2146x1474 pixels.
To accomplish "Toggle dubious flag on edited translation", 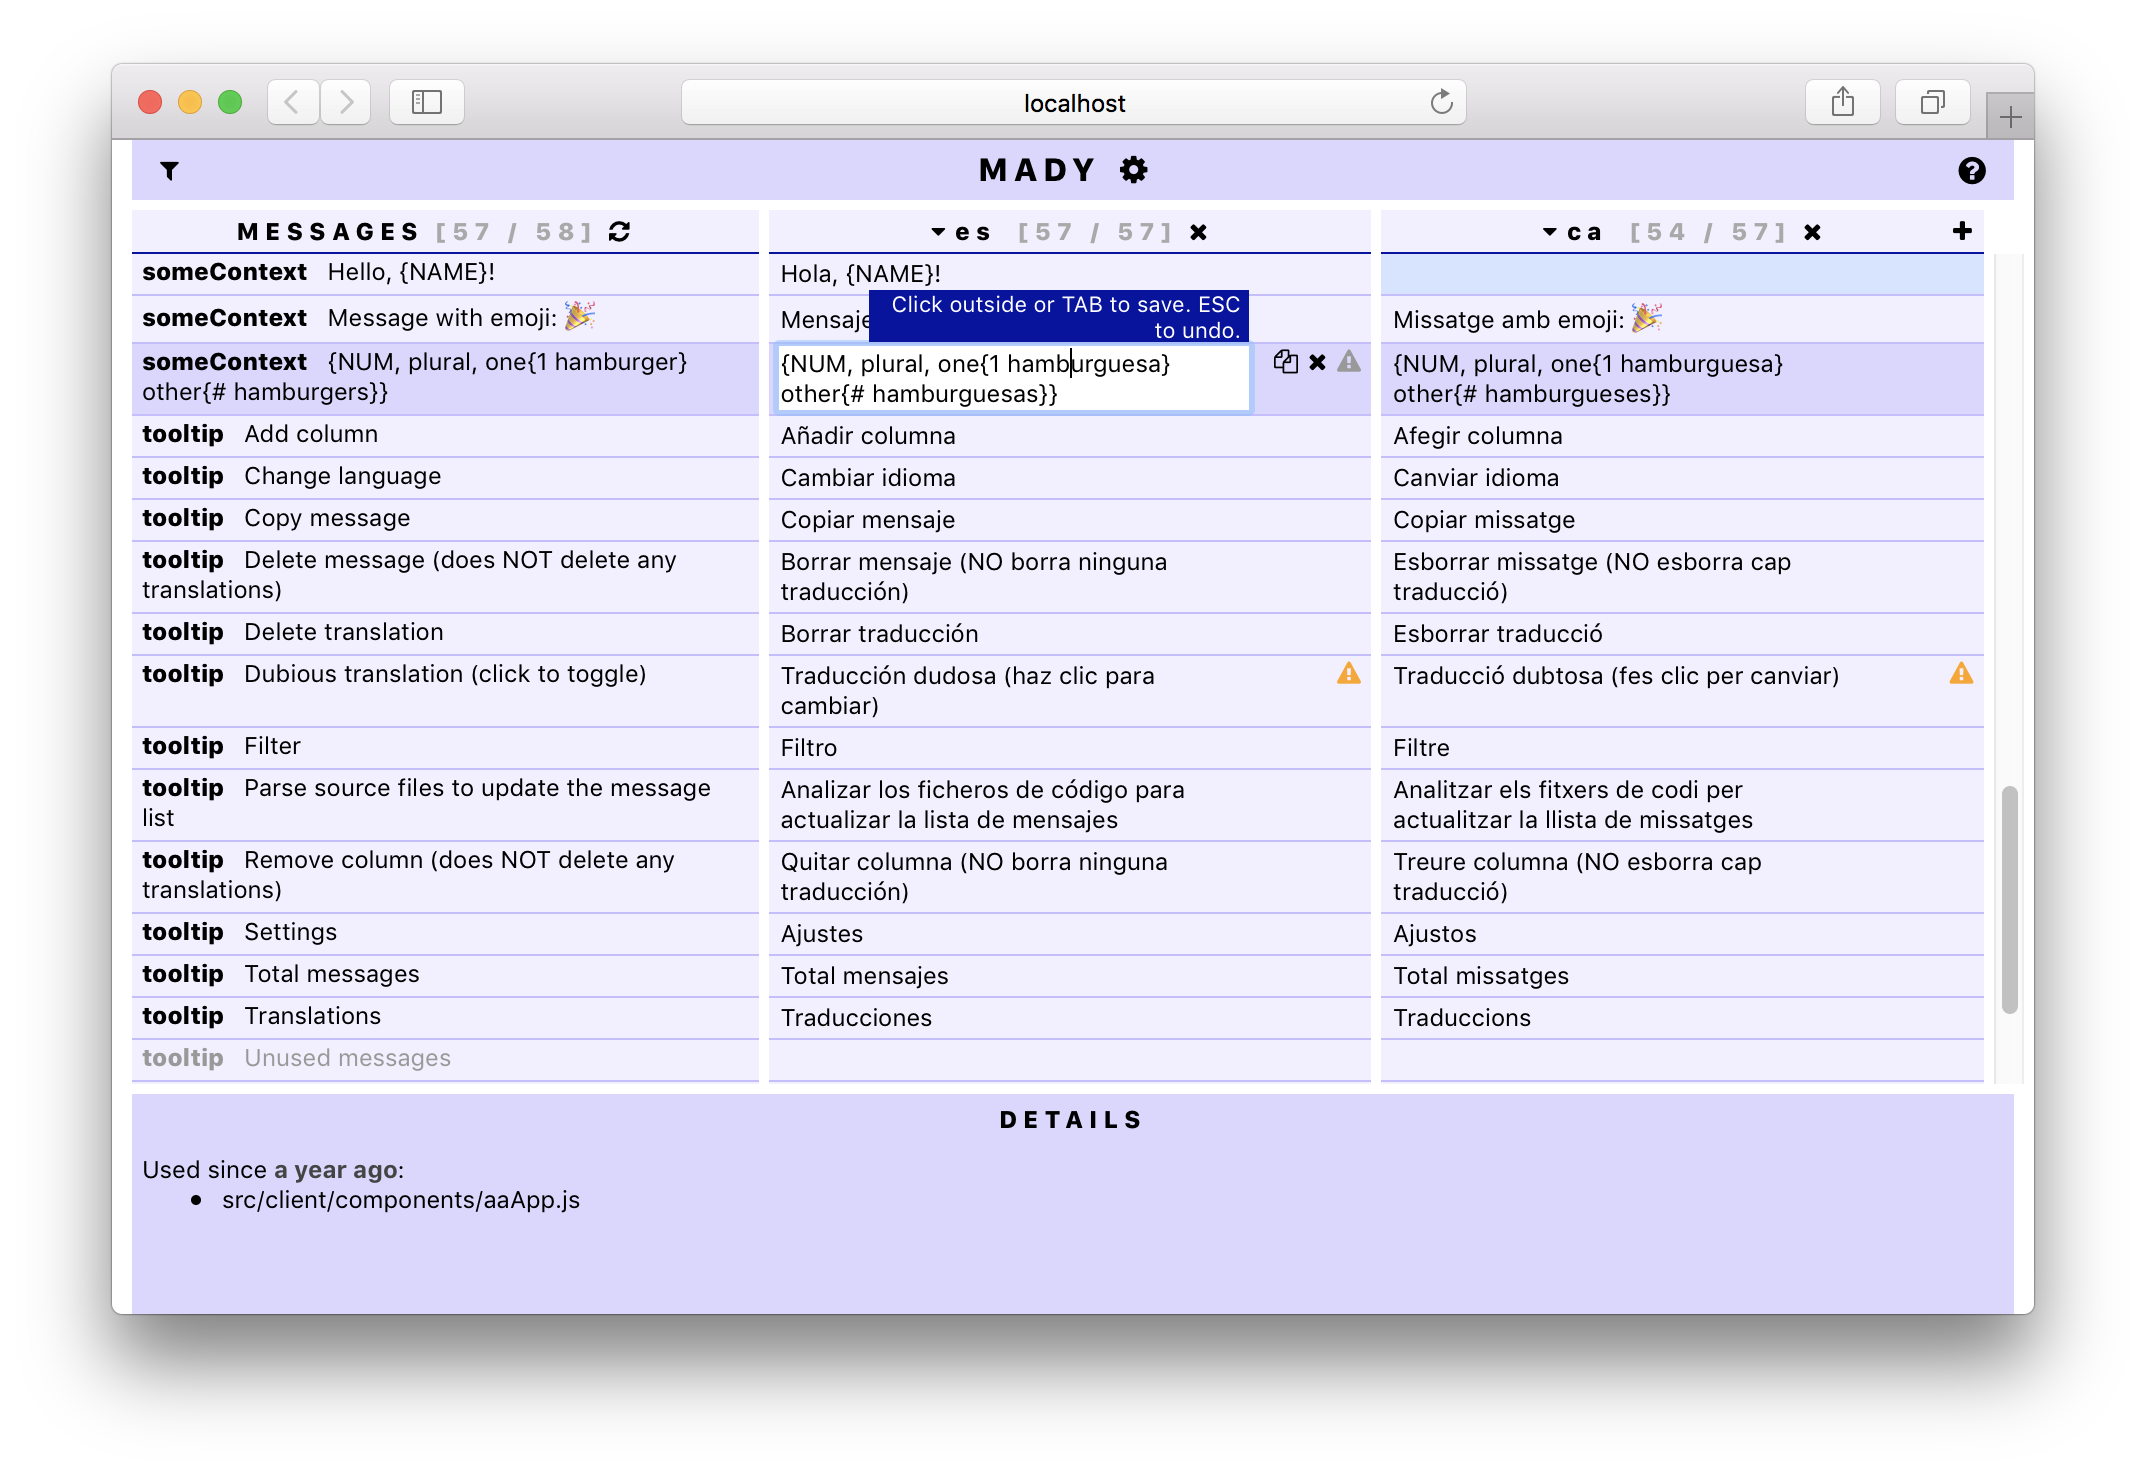I will [x=1349, y=362].
